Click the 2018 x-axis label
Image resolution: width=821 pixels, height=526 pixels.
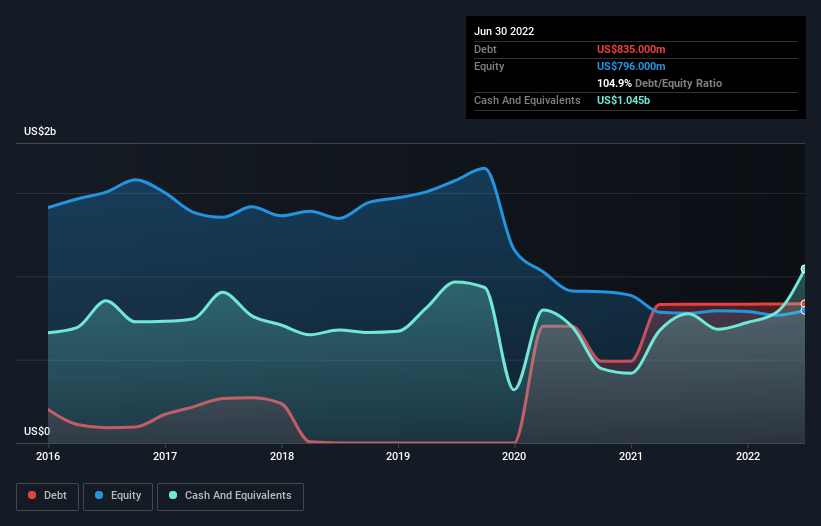[282, 456]
